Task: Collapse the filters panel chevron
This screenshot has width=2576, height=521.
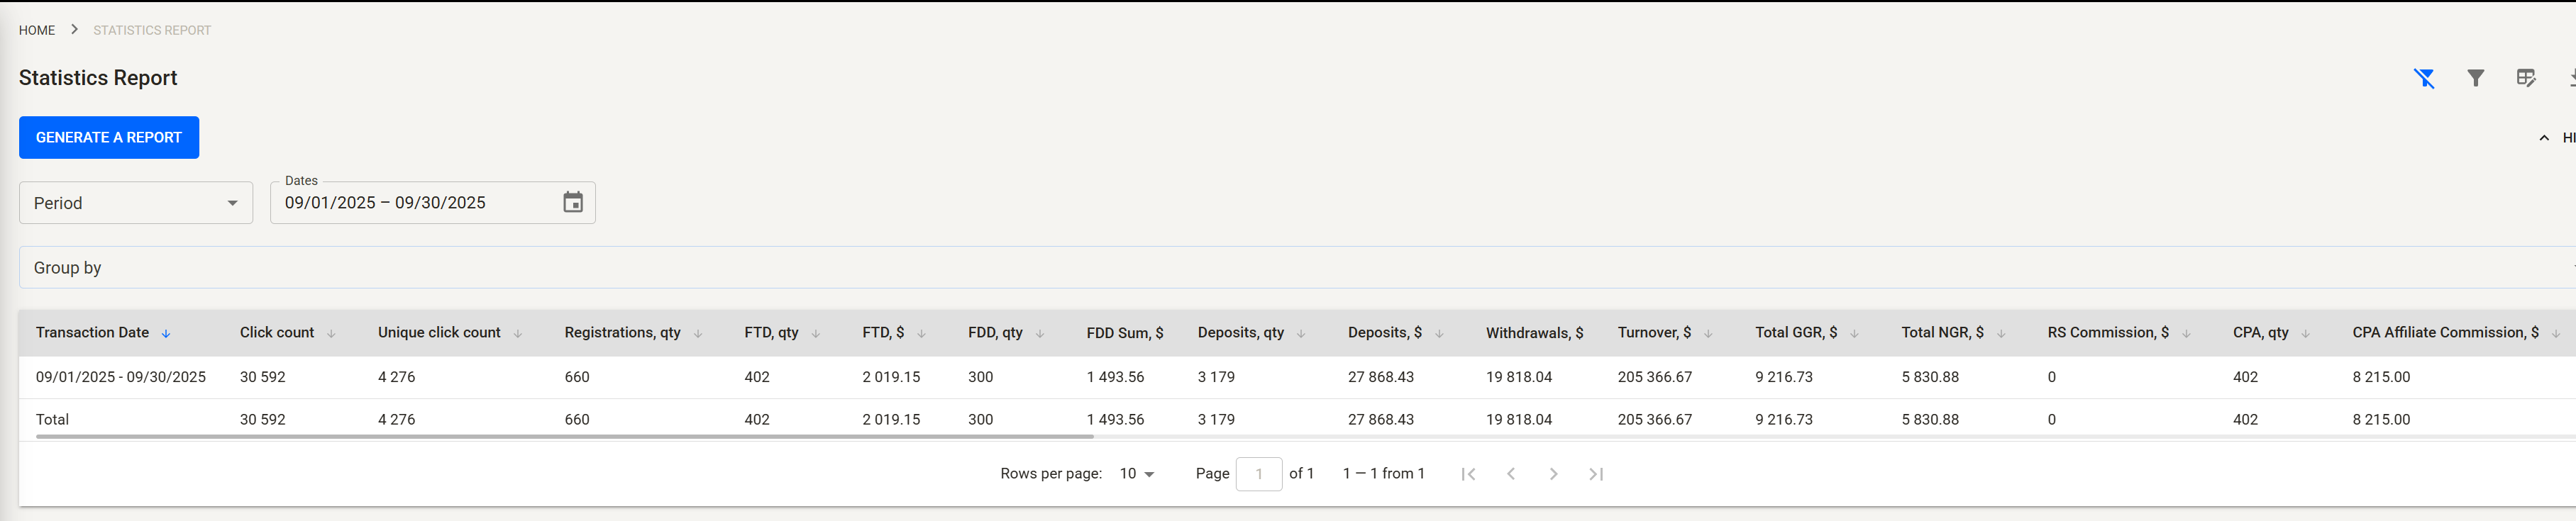Action: coord(2544,138)
